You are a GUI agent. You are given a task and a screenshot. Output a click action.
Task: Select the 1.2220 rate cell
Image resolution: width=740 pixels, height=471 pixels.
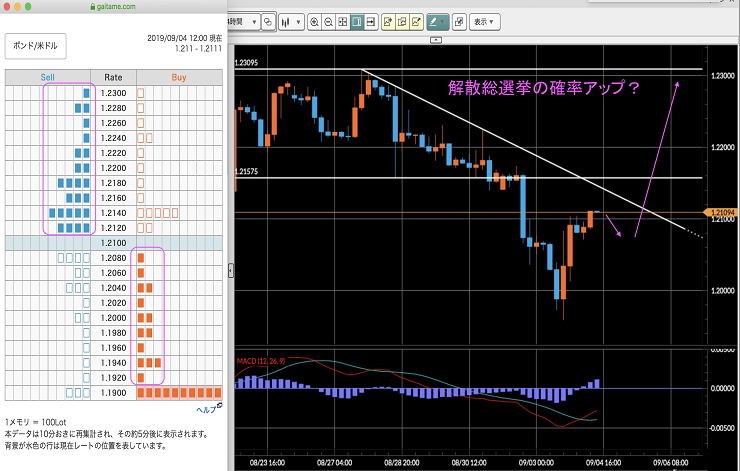tap(114, 153)
